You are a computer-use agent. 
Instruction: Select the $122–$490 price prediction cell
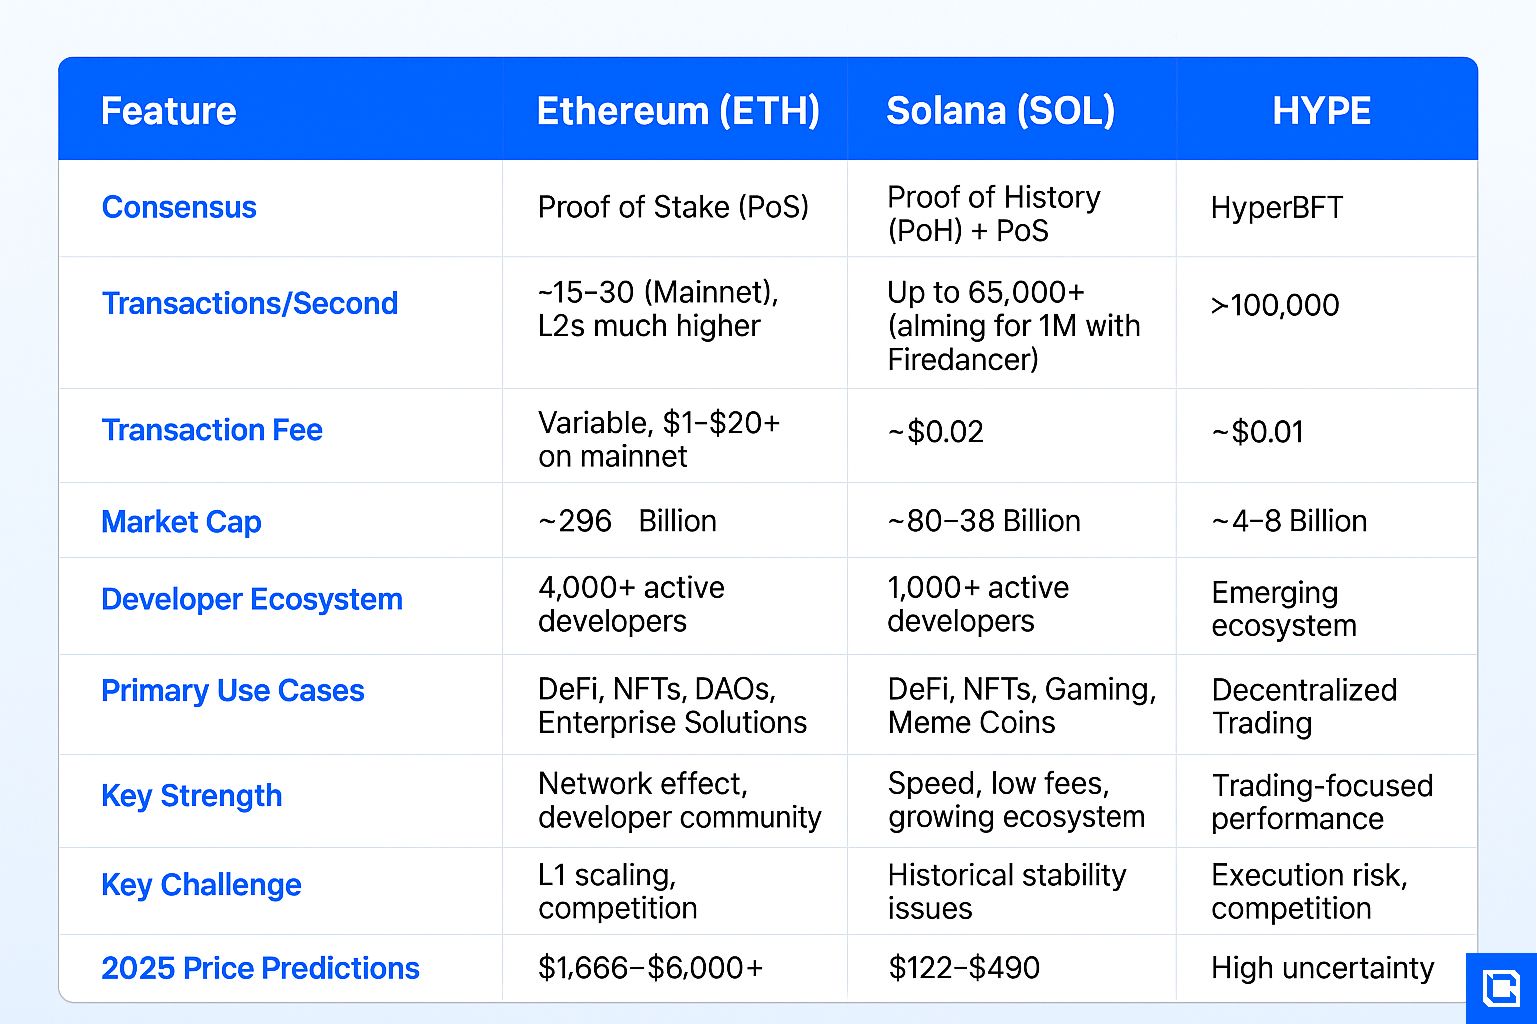point(964,968)
